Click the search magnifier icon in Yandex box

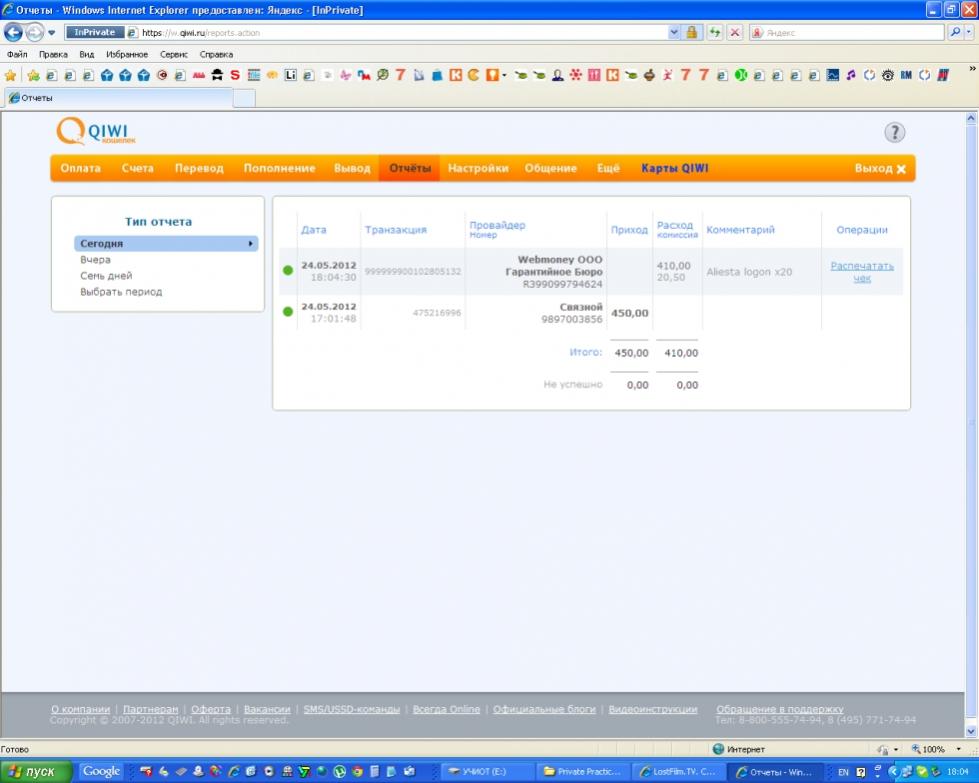pos(955,32)
